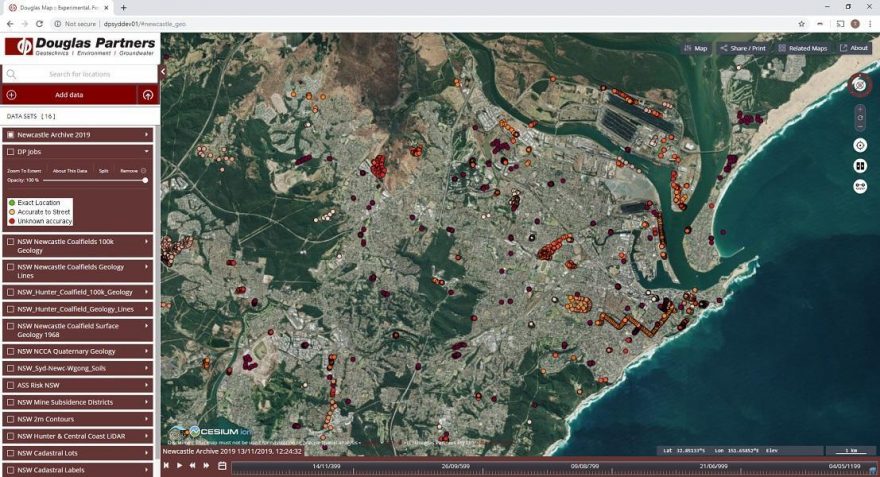Center map on my location icon
This screenshot has width=880, height=477.
click(x=860, y=146)
